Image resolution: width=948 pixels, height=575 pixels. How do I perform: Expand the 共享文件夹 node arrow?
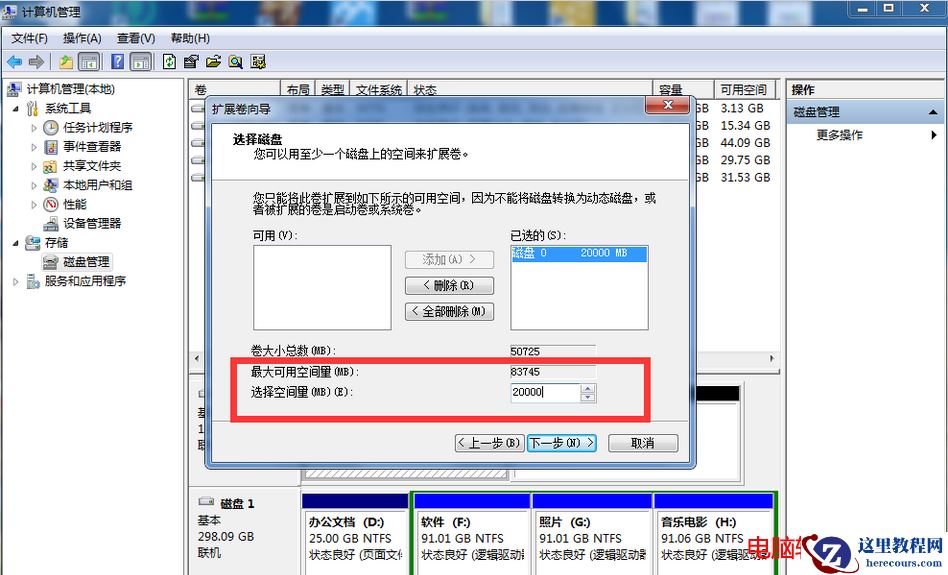click(x=34, y=166)
